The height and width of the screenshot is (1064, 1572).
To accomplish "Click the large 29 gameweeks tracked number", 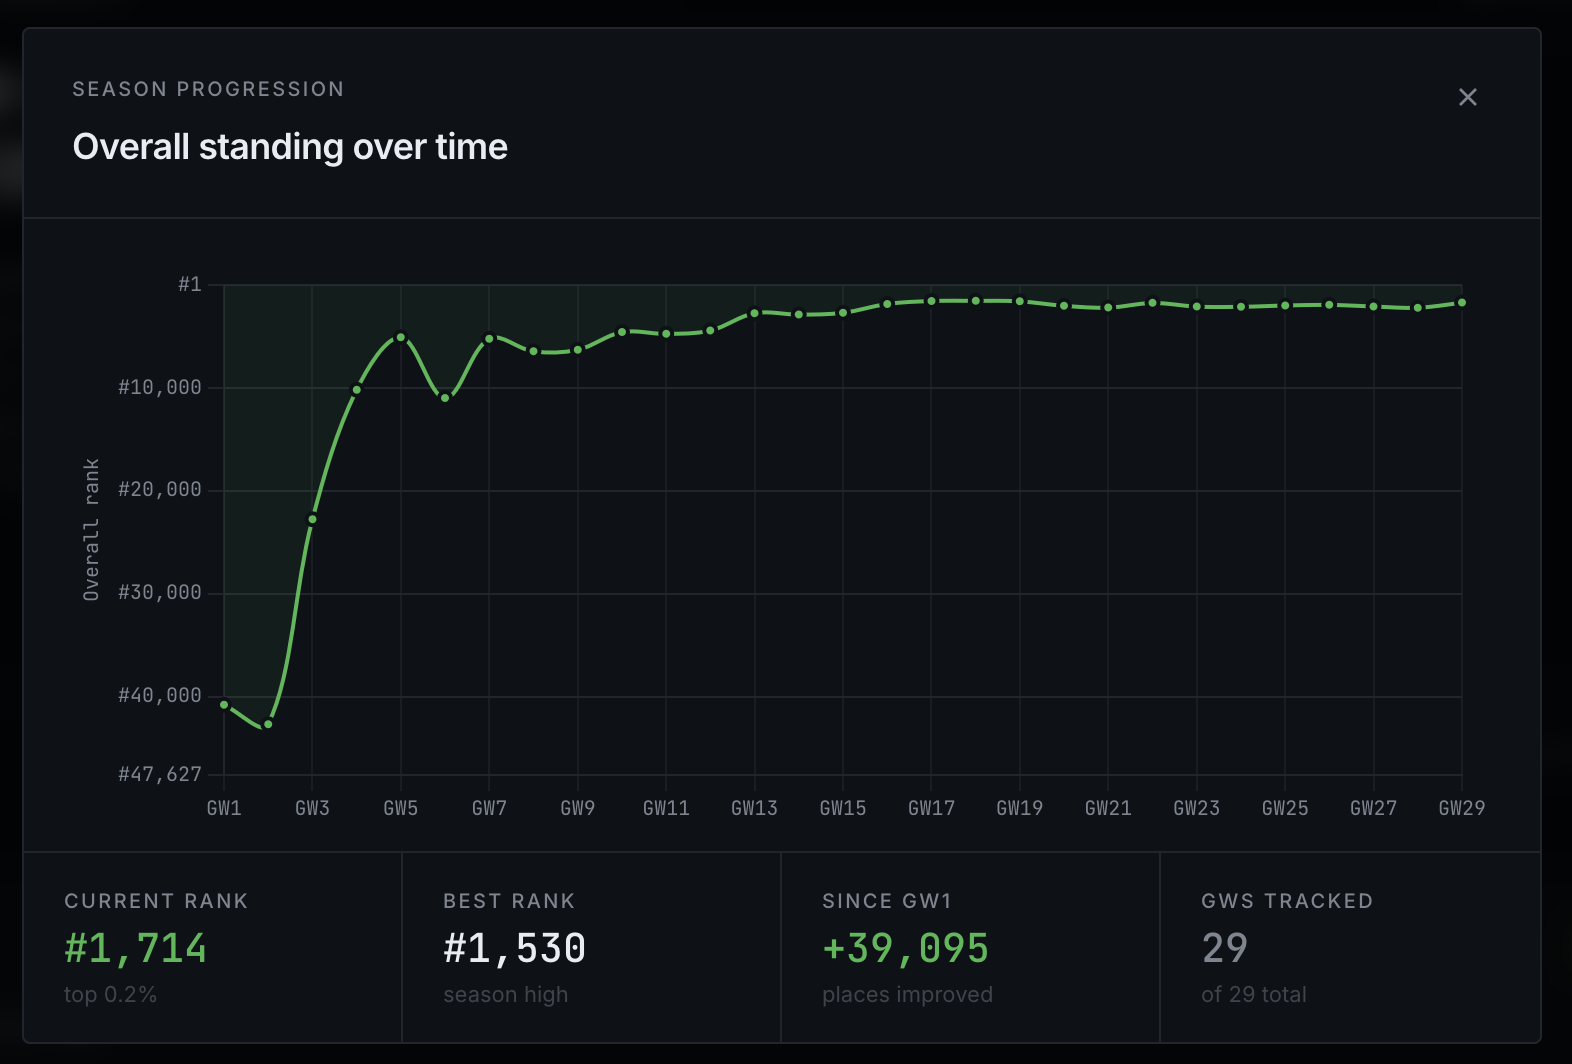I will coord(1225,948).
